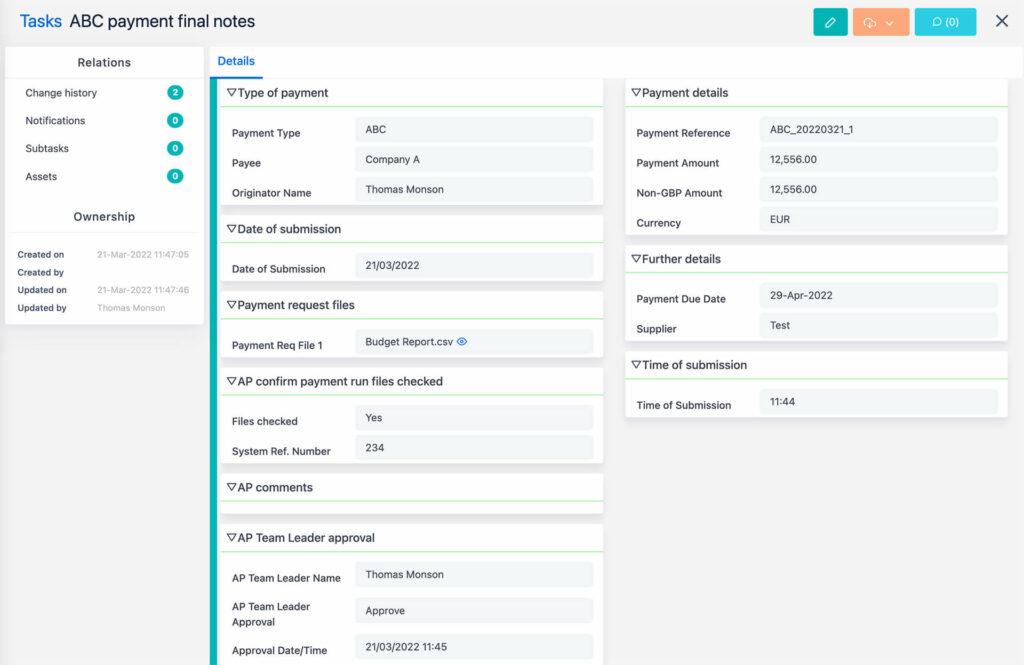The width and height of the screenshot is (1024, 665).
Task: Open Notifications relation
Action: 55,121
